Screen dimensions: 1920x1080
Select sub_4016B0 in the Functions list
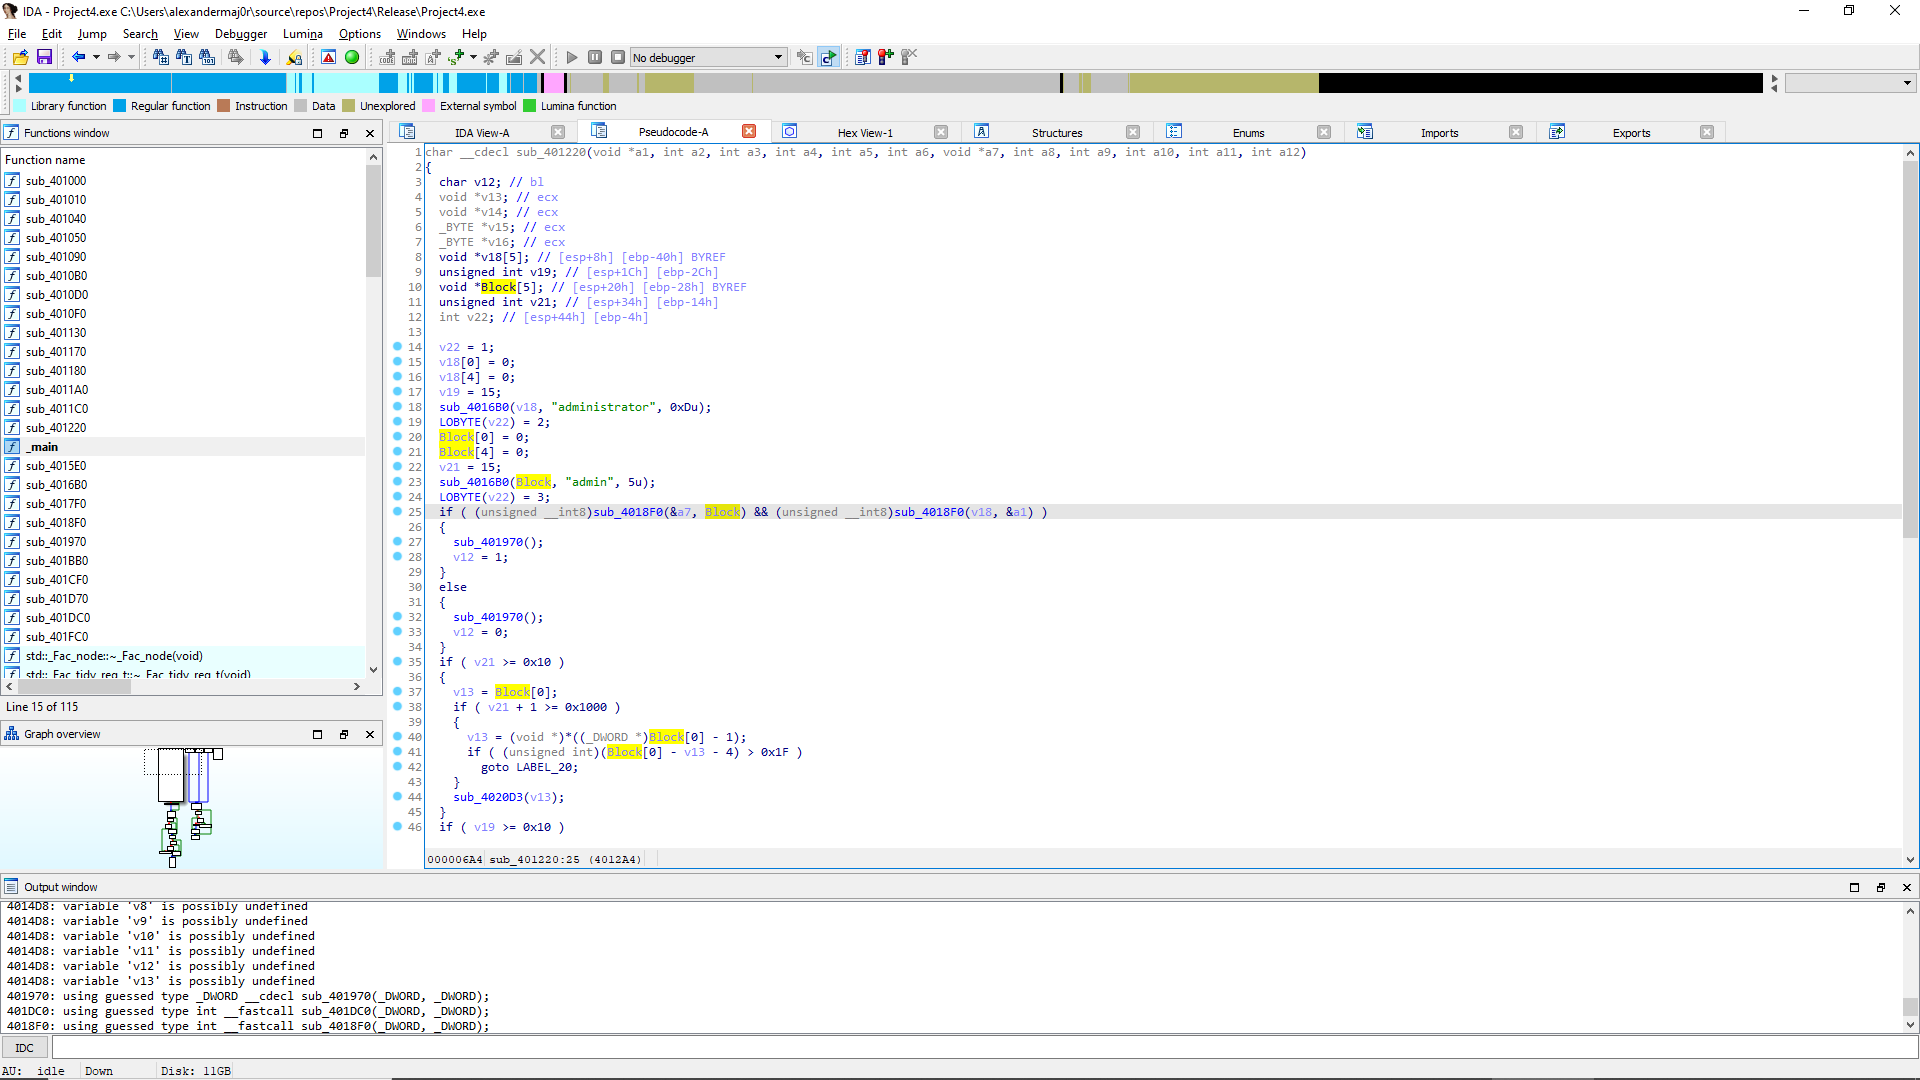tap(56, 485)
